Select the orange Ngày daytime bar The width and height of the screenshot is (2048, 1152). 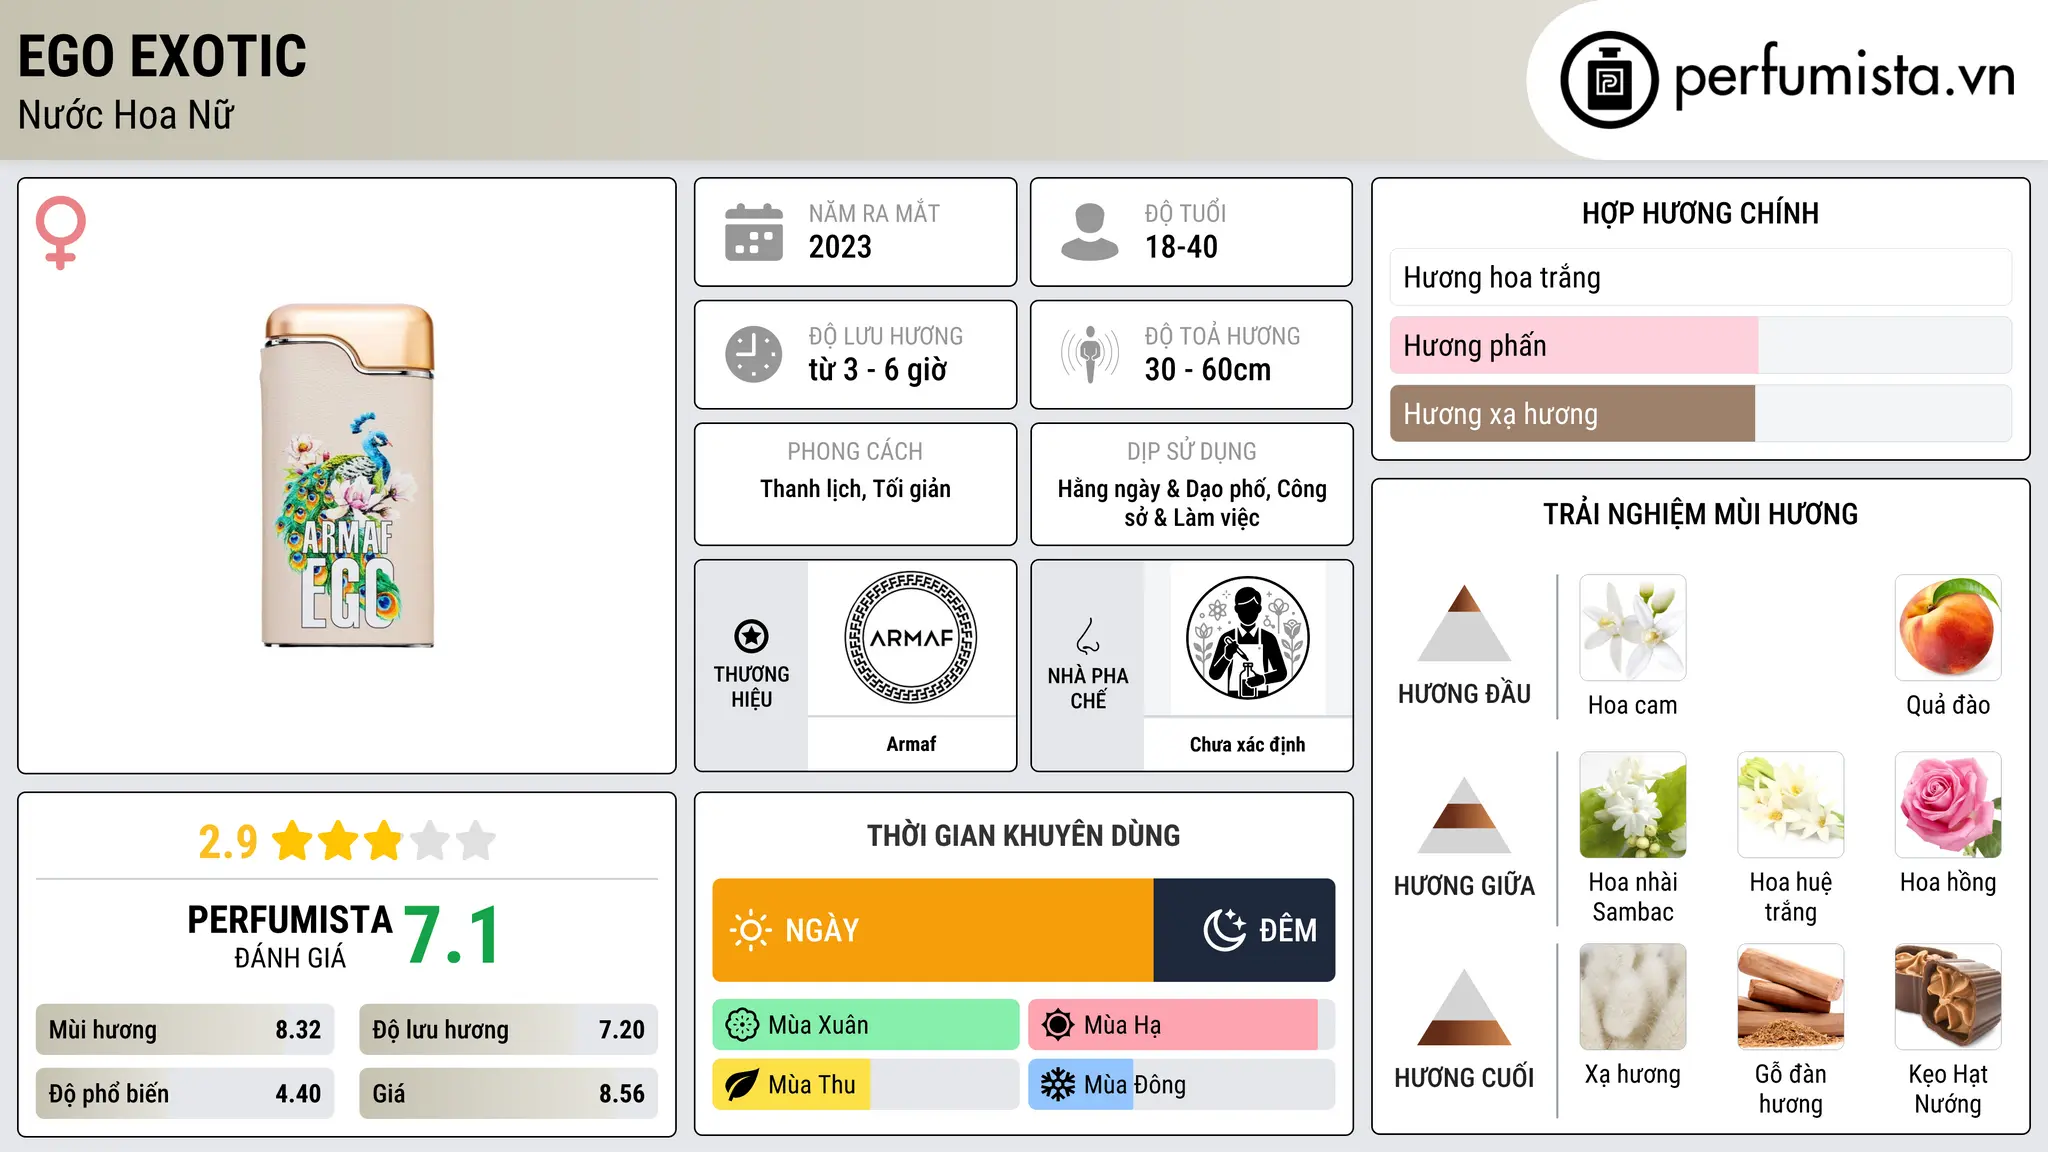(933, 930)
